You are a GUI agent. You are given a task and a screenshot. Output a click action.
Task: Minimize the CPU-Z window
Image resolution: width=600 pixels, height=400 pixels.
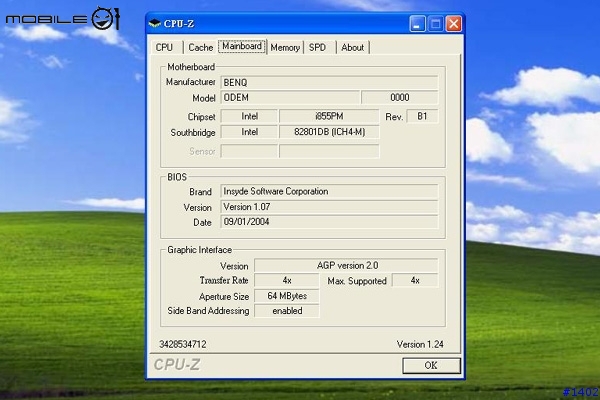pyautogui.click(x=417, y=24)
